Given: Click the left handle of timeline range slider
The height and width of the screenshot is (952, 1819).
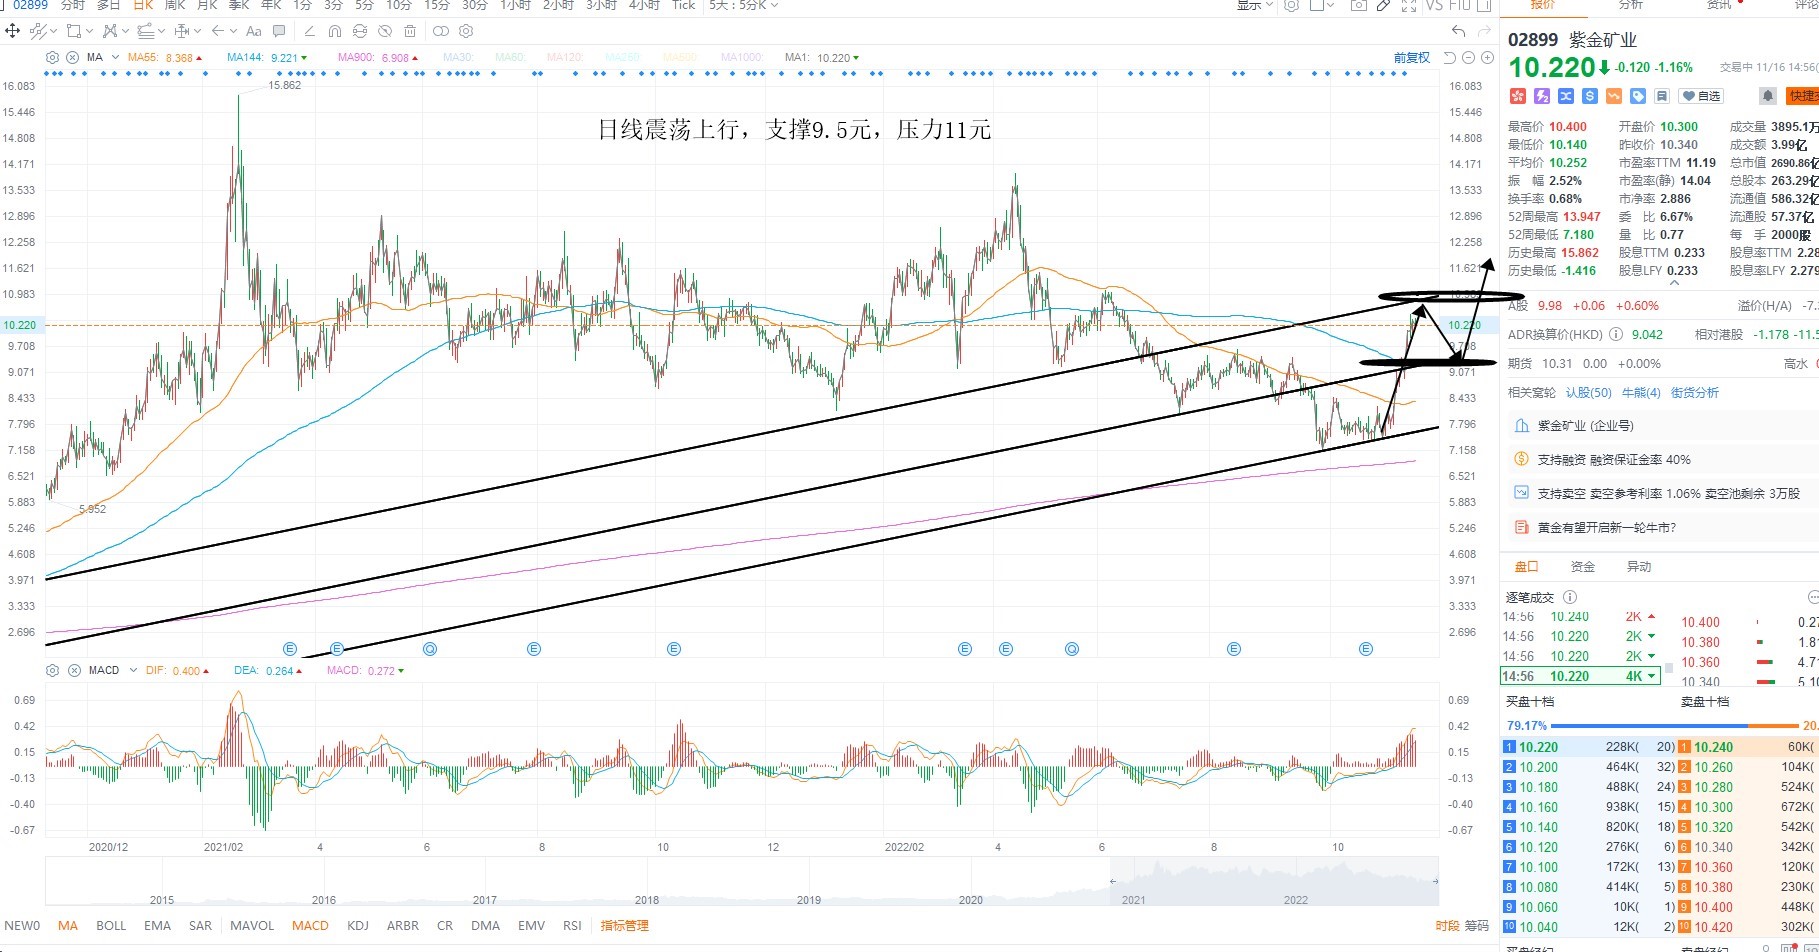Looking at the screenshot, I should tap(1113, 881).
